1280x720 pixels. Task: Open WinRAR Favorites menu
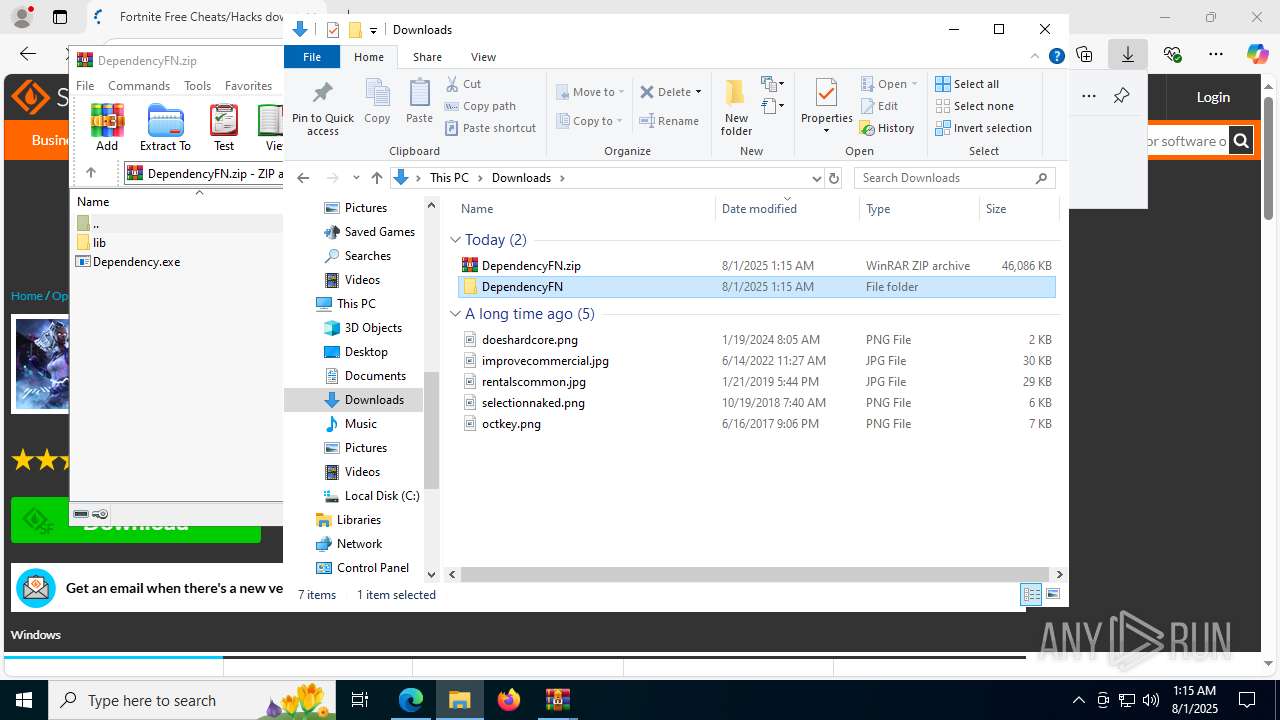pos(248,86)
